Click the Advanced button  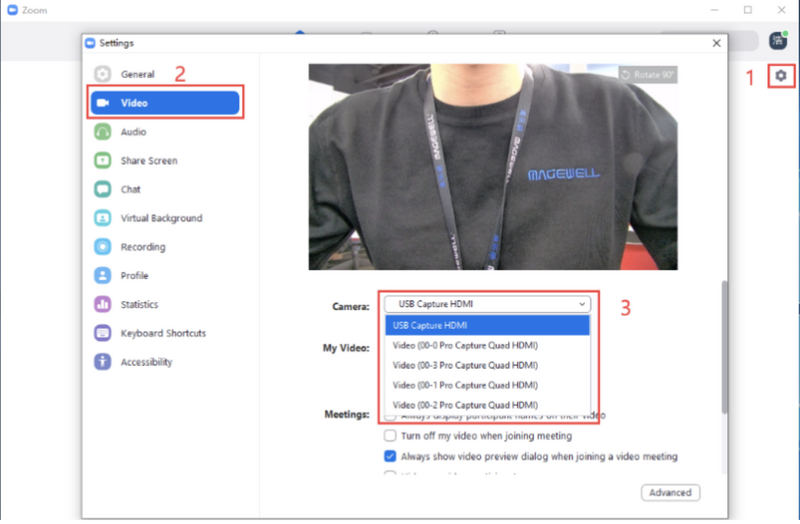click(670, 492)
